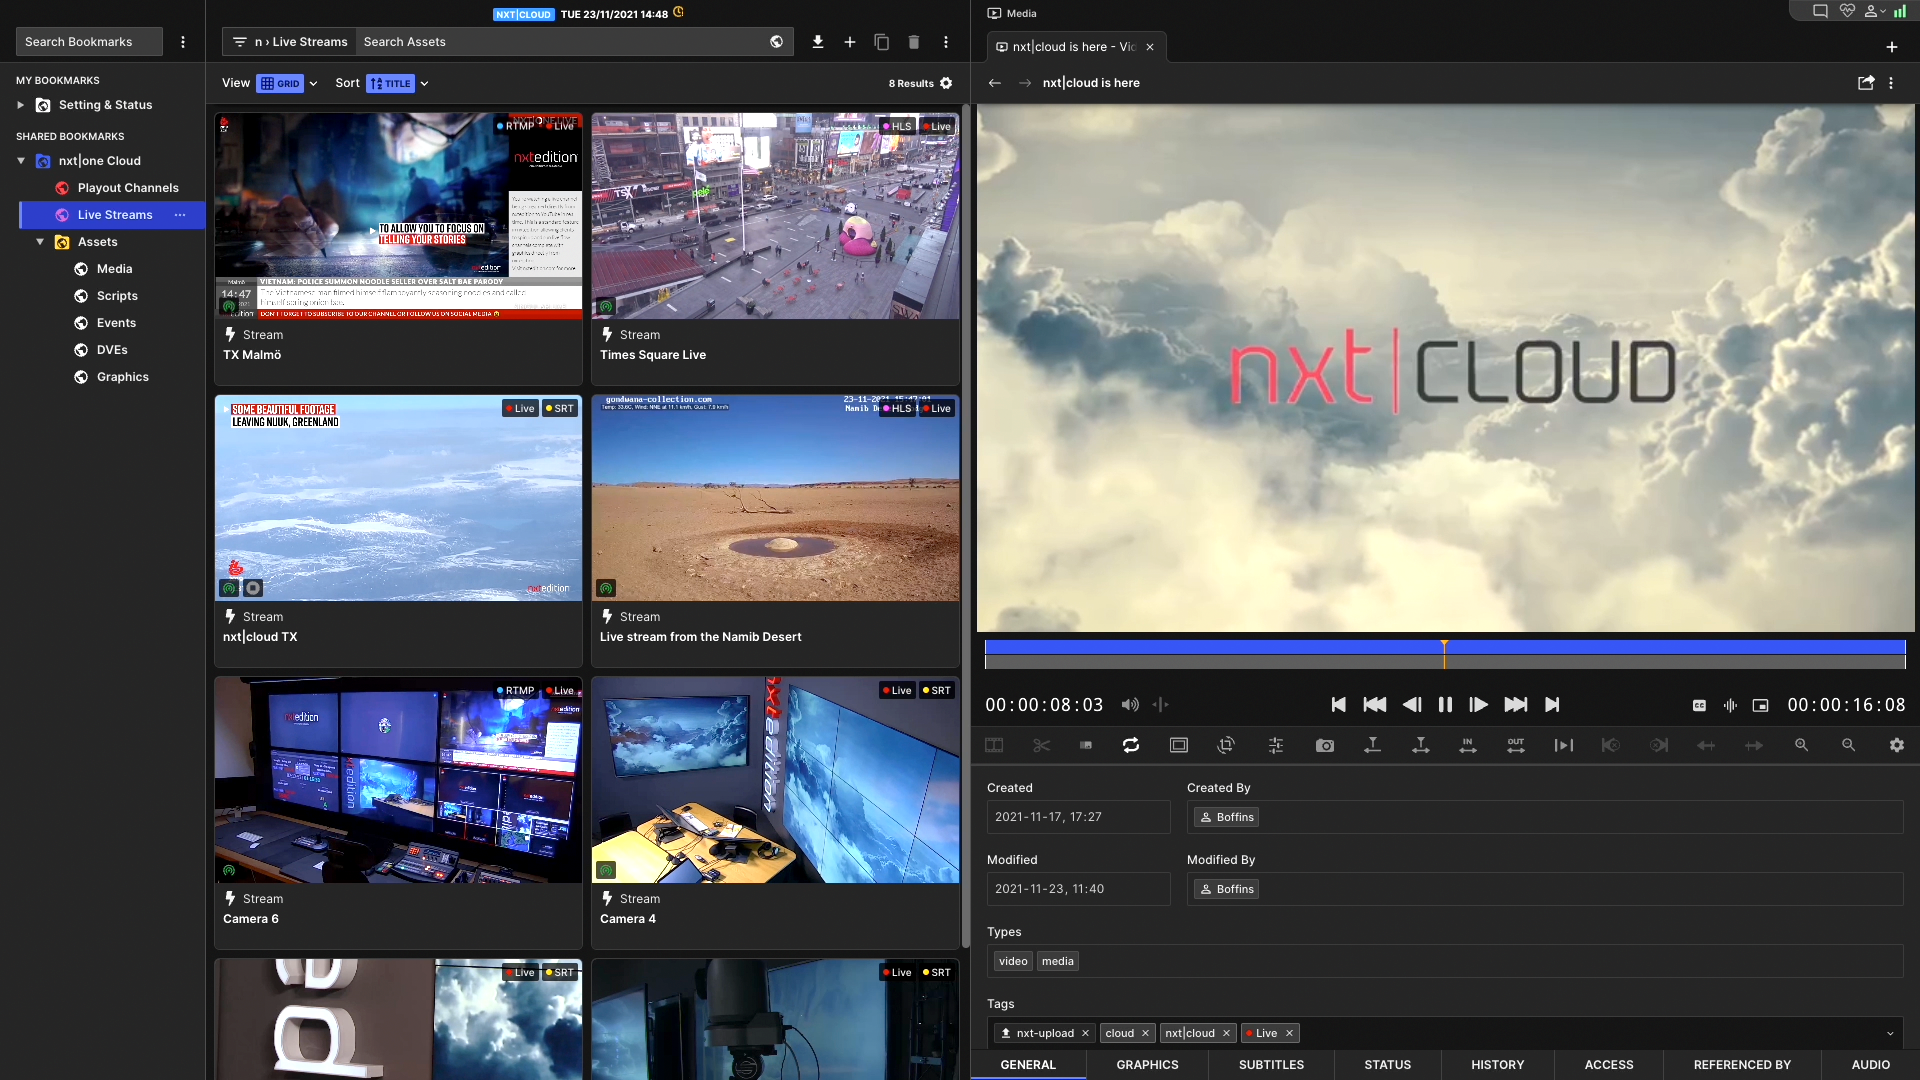Image resolution: width=1920 pixels, height=1080 pixels.
Task: Open the adjustment sliders tool
Action: click(1276, 745)
